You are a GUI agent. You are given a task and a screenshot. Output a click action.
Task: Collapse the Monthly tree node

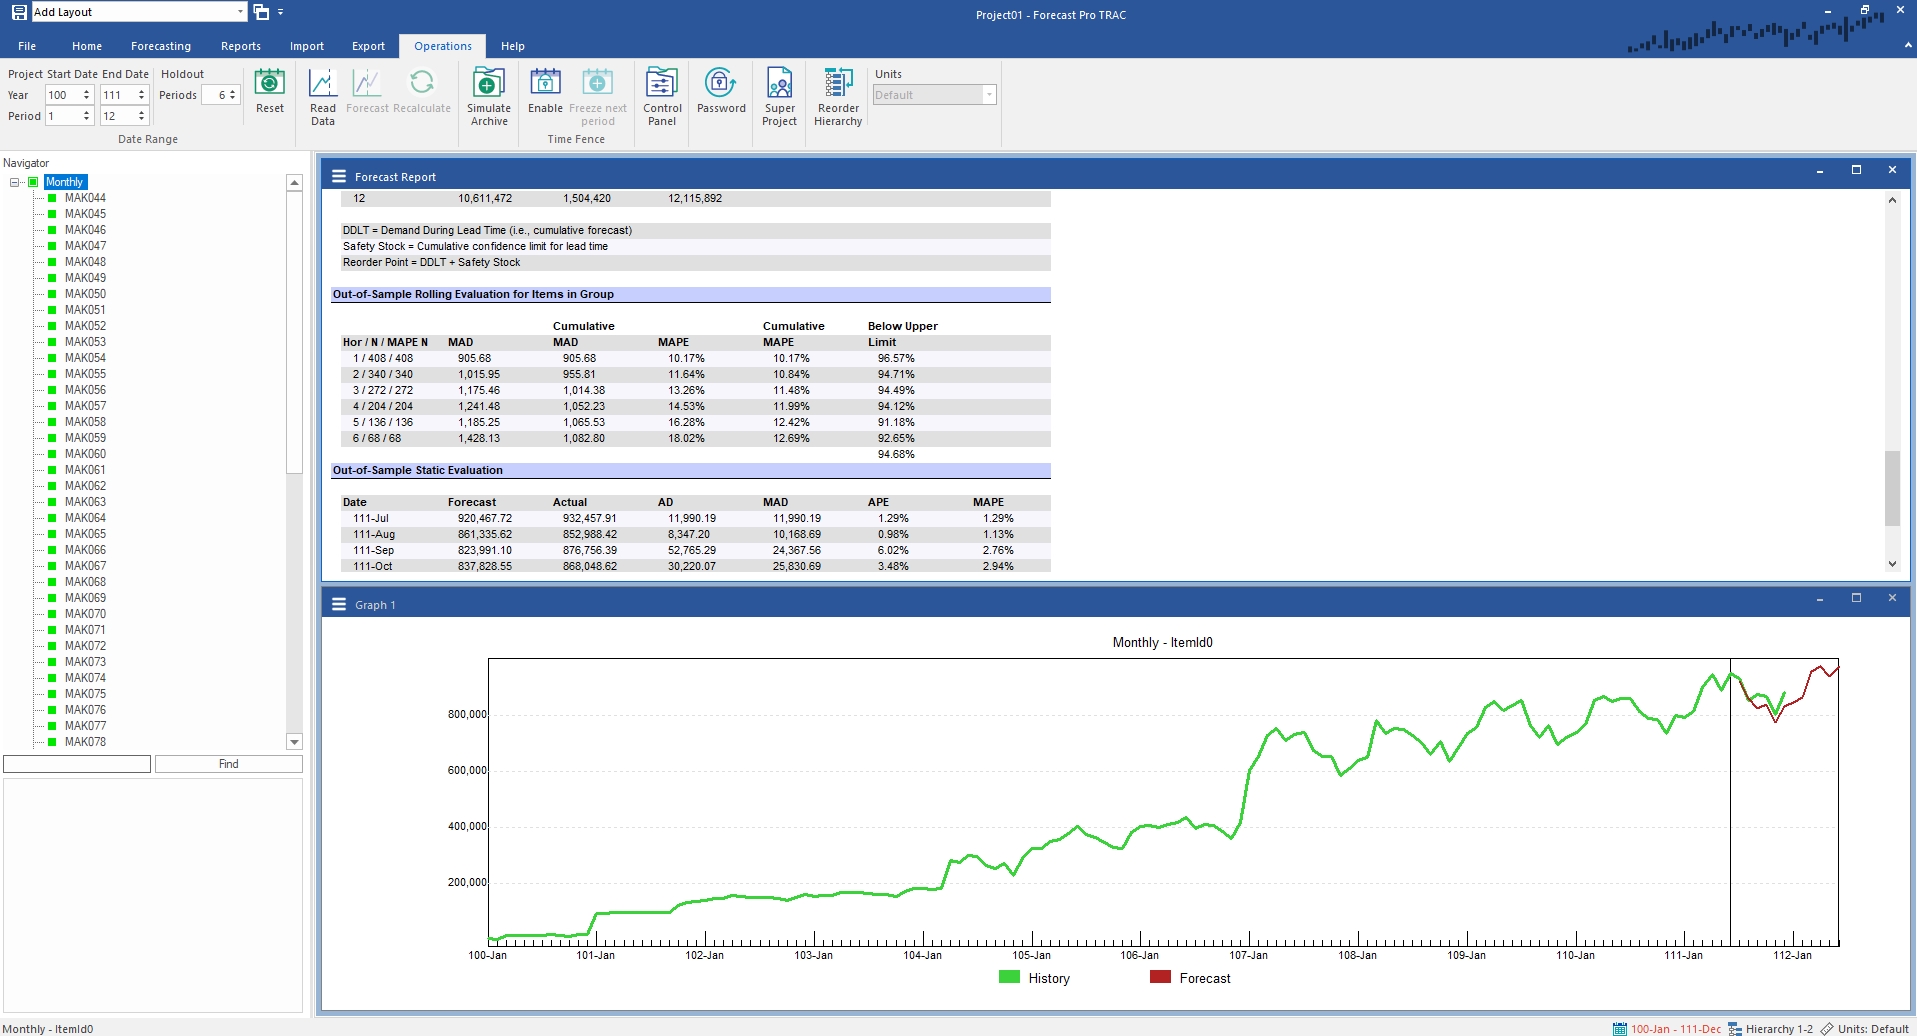(x=15, y=182)
